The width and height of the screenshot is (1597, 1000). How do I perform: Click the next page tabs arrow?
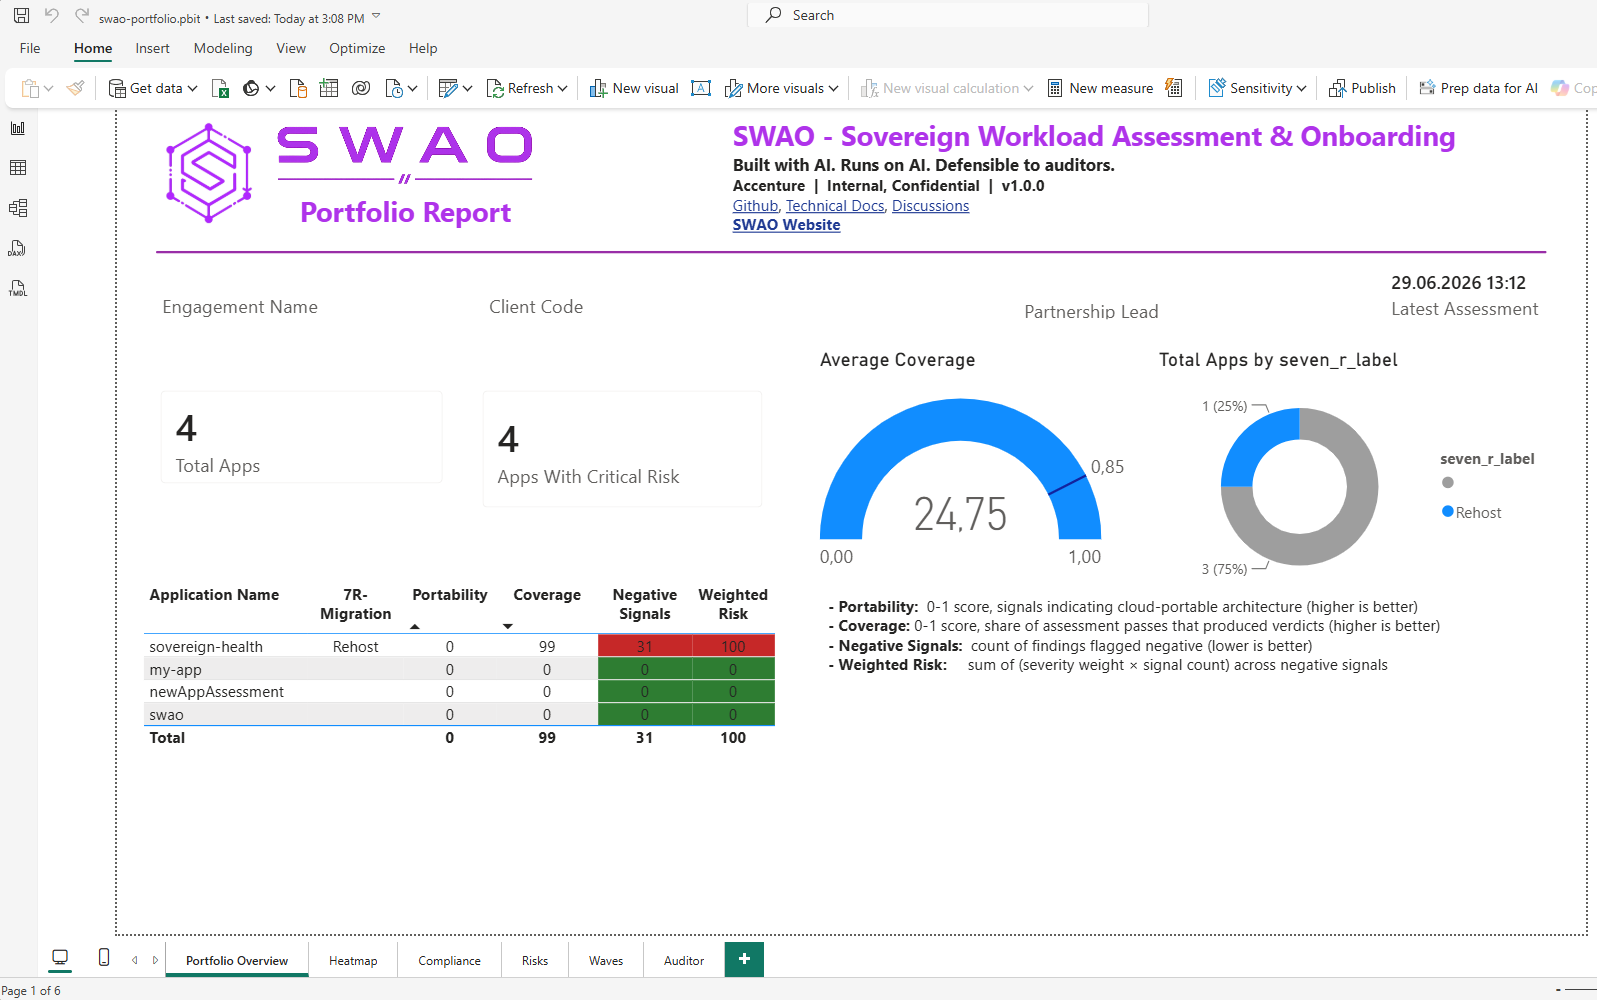(x=155, y=960)
